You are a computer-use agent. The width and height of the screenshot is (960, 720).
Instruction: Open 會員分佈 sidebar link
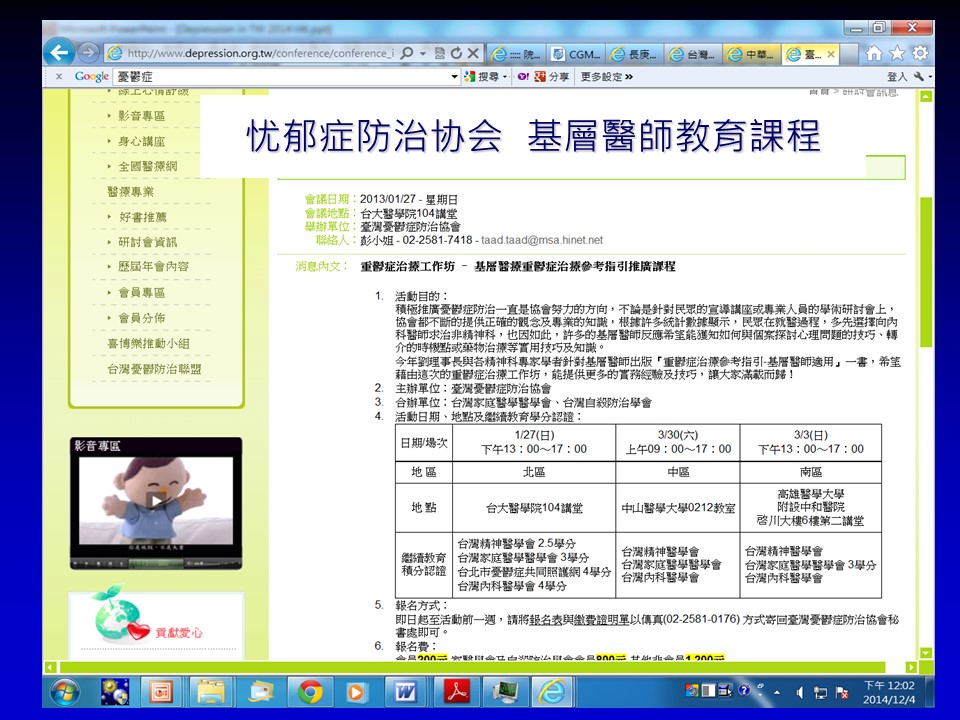141,318
